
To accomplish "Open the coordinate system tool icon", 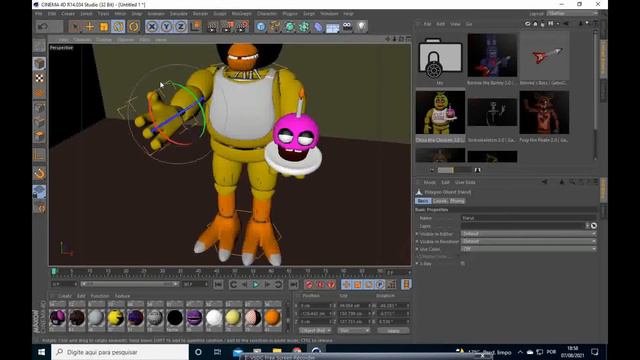I will pos(196,27).
